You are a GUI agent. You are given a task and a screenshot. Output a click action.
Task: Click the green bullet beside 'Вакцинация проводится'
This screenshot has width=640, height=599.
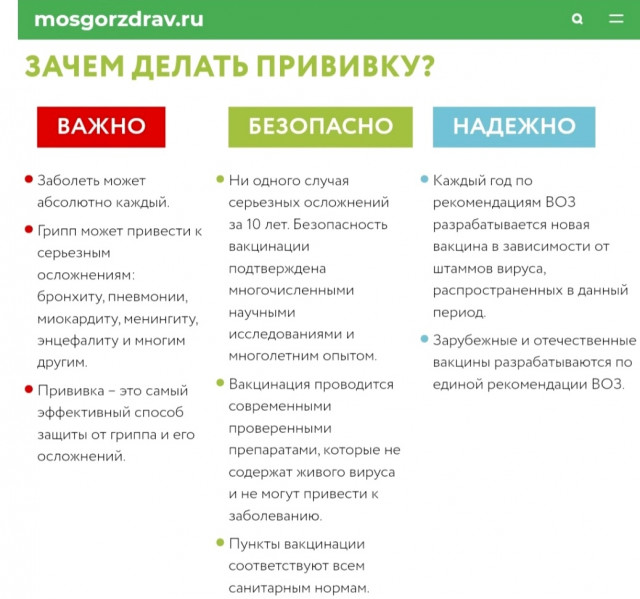pyautogui.click(x=220, y=384)
